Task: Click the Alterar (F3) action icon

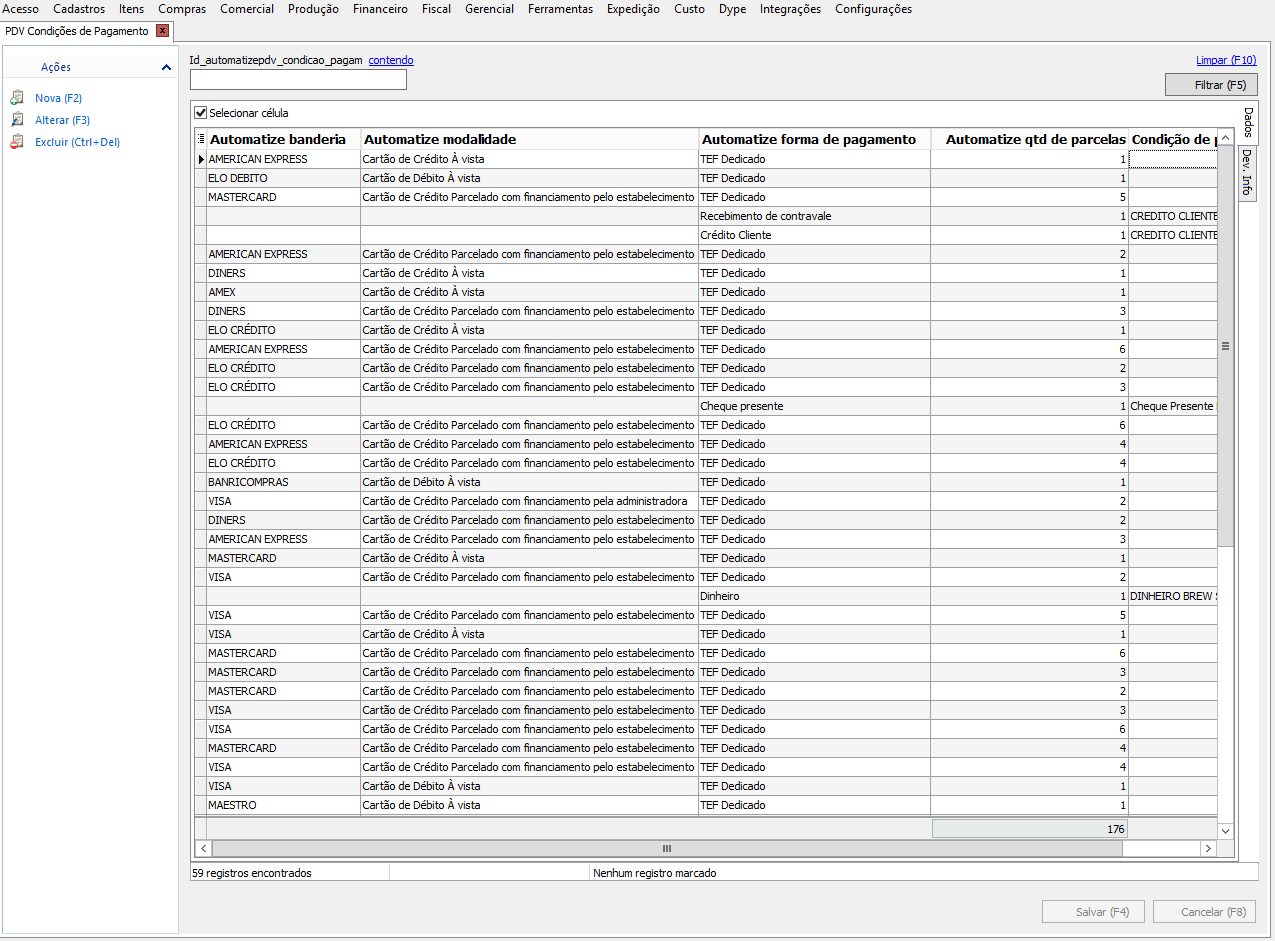Action: (16, 120)
